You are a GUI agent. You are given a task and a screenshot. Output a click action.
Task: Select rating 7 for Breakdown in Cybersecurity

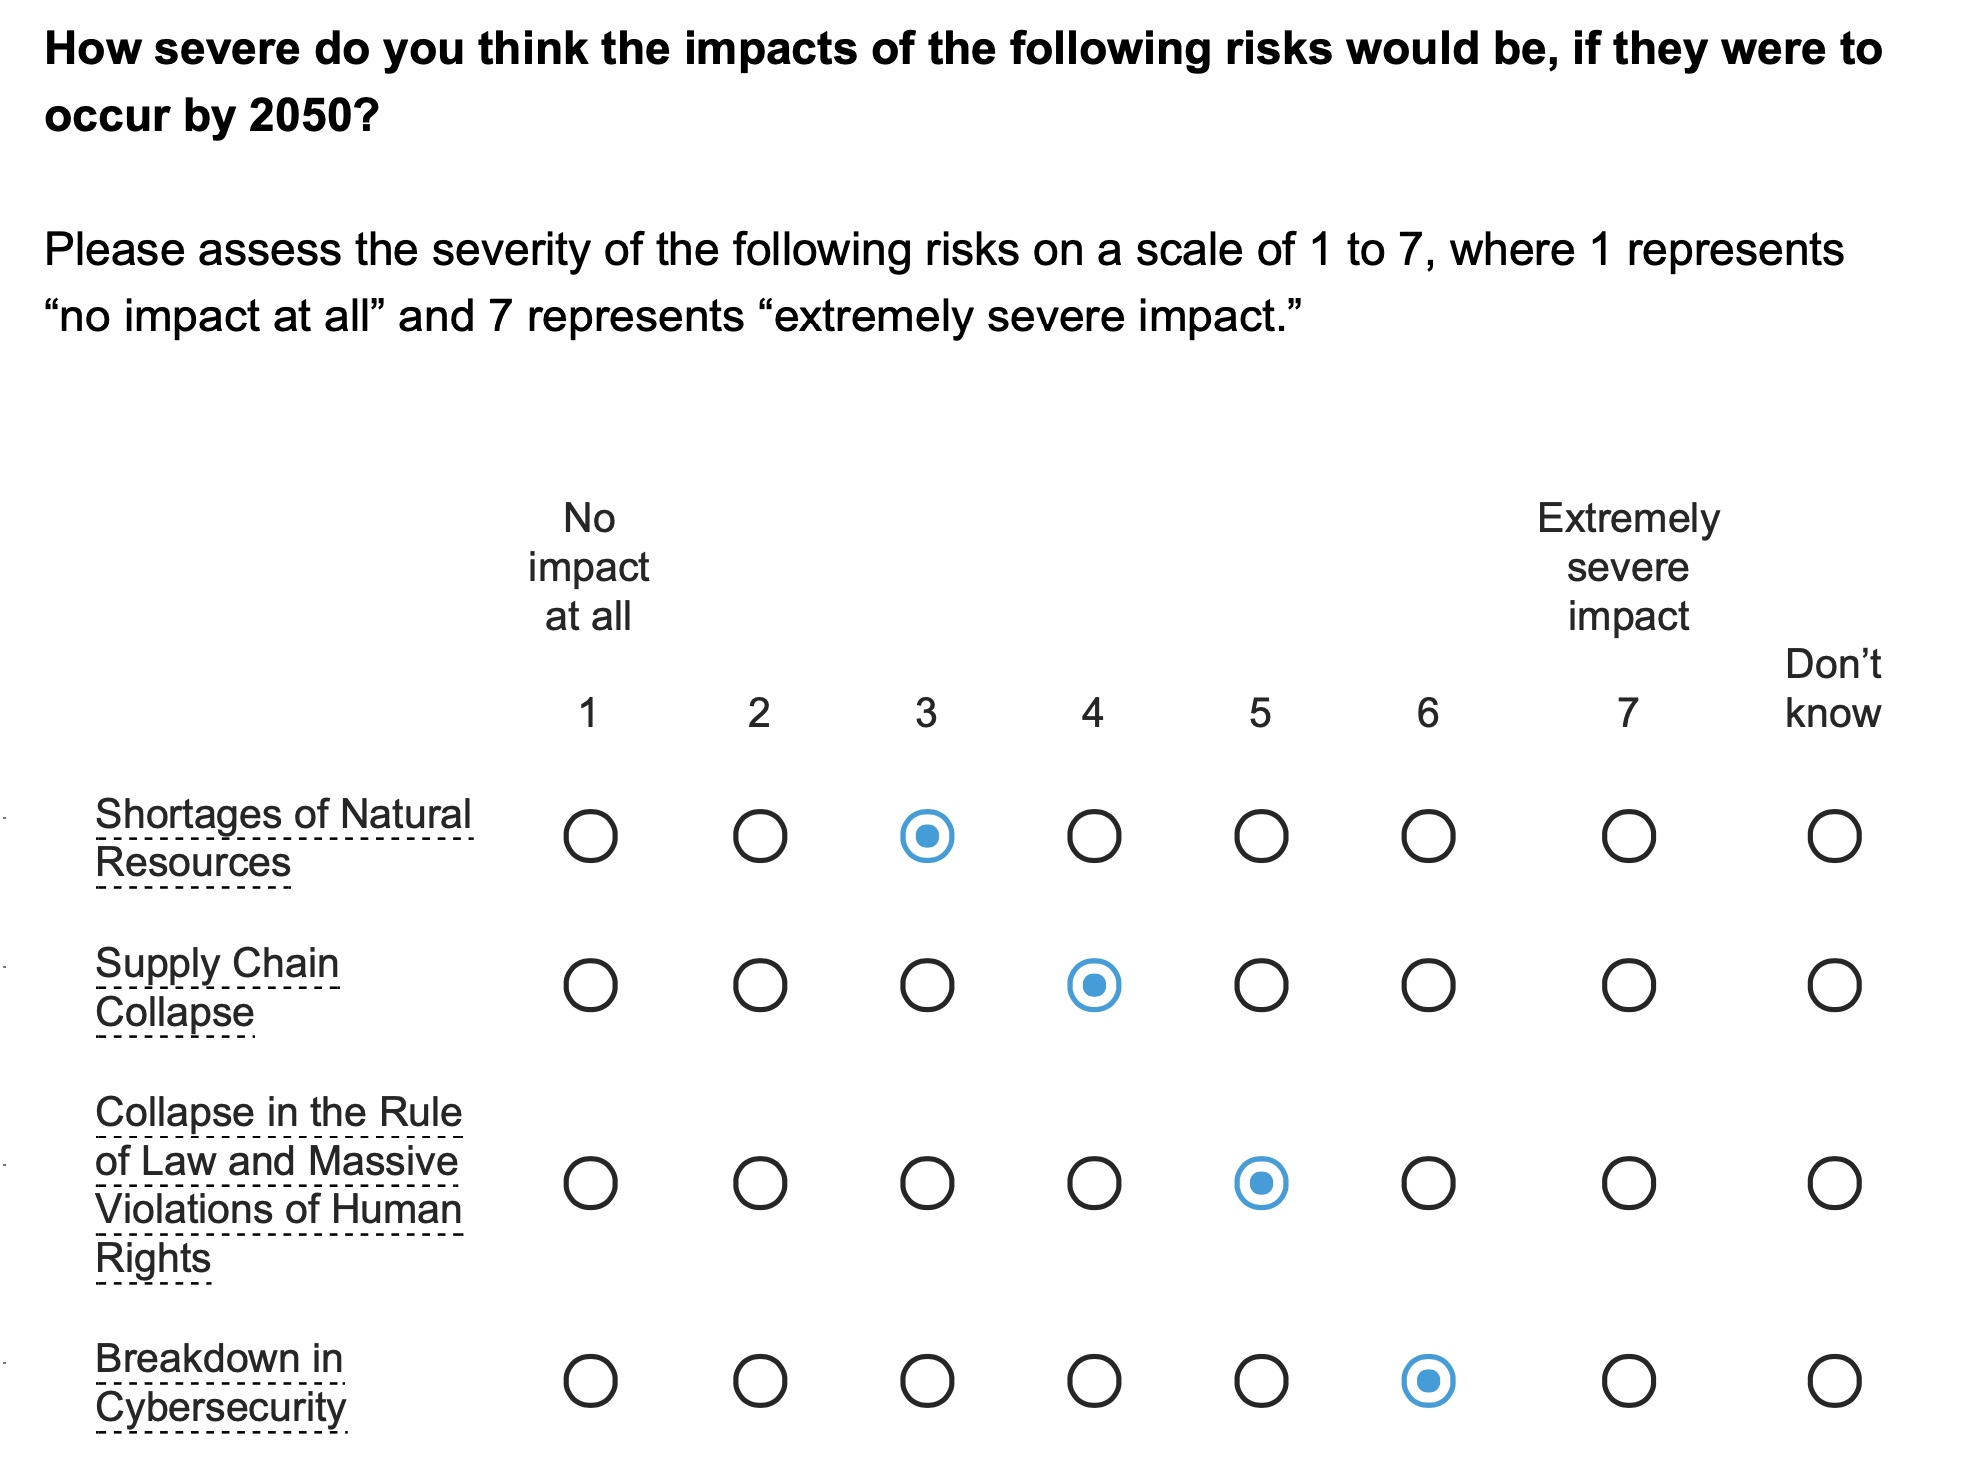pos(1628,1381)
